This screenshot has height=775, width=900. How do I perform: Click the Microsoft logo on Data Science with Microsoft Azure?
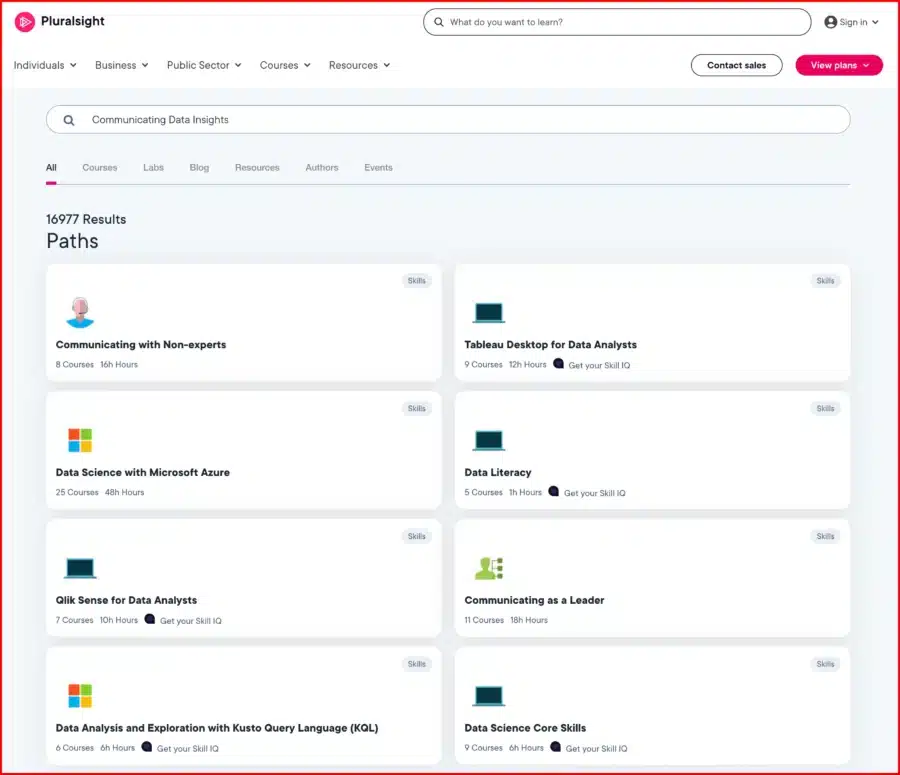[80, 440]
